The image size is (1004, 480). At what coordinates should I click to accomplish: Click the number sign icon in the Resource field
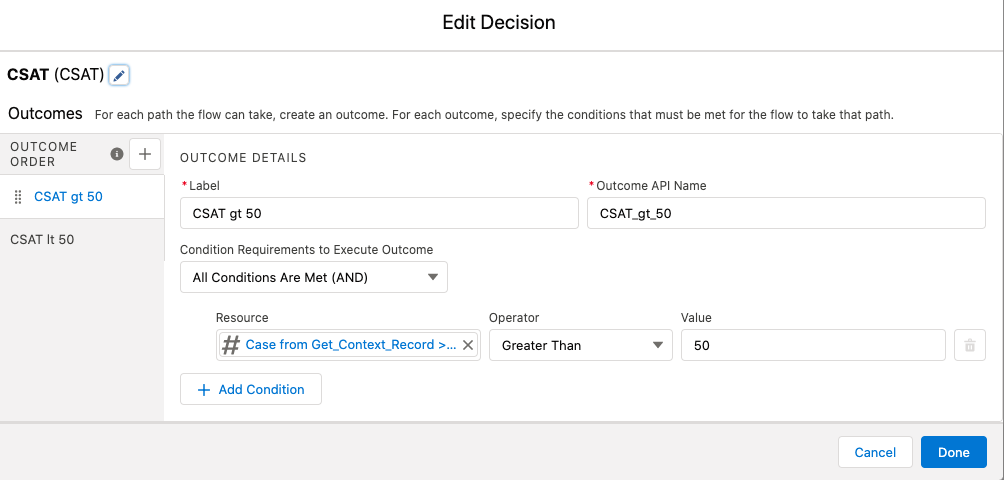[231, 345]
